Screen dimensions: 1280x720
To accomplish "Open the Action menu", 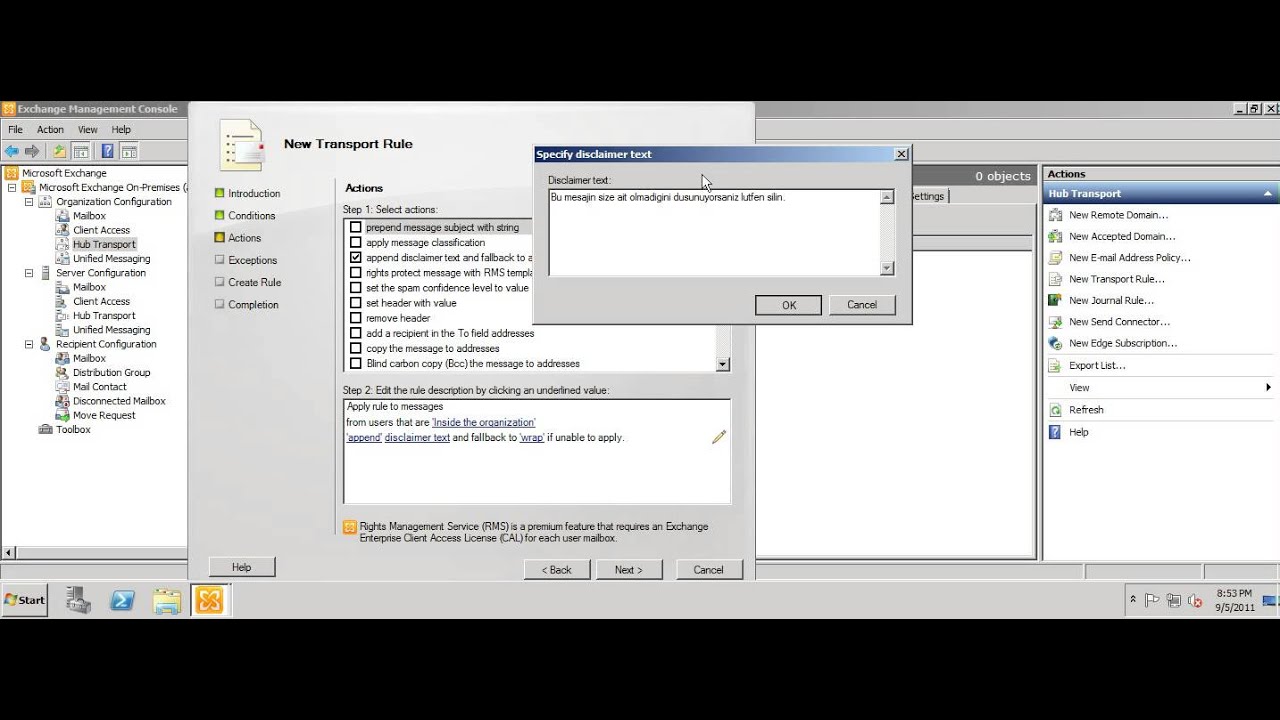I will tap(50, 129).
